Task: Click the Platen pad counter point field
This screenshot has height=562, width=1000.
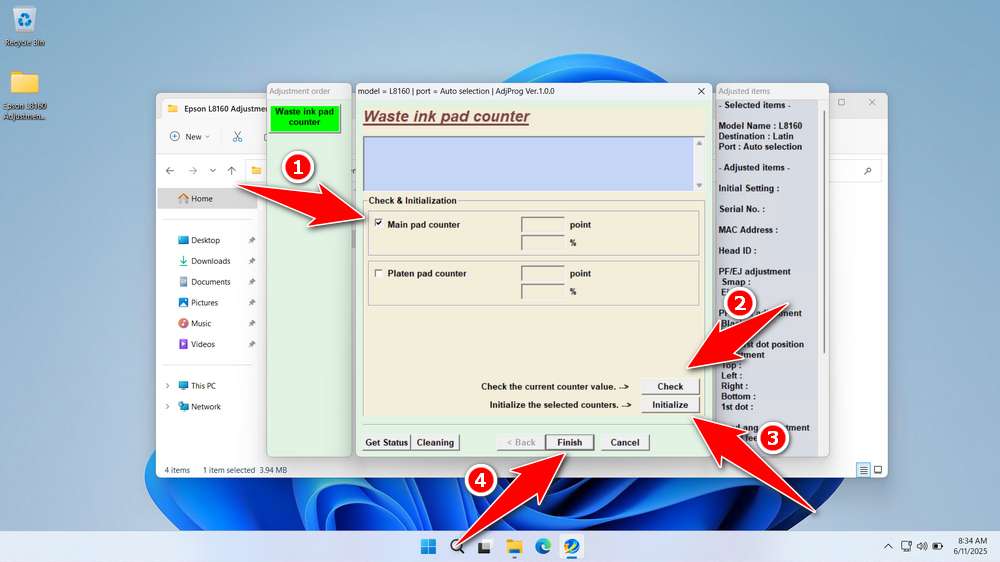Action: coord(542,273)
